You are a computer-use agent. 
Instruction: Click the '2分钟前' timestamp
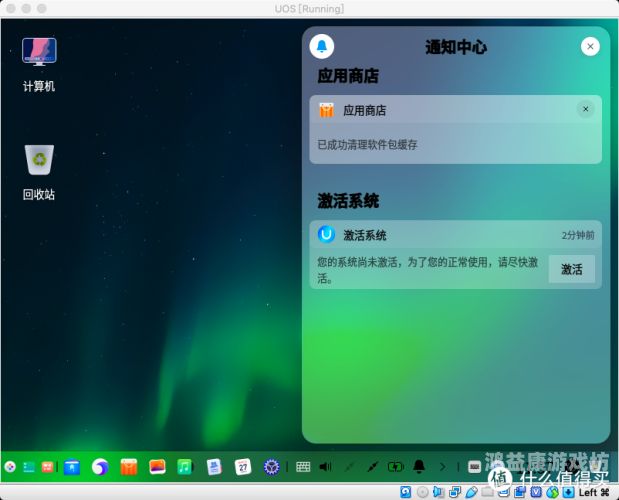[x=578, y=236]
